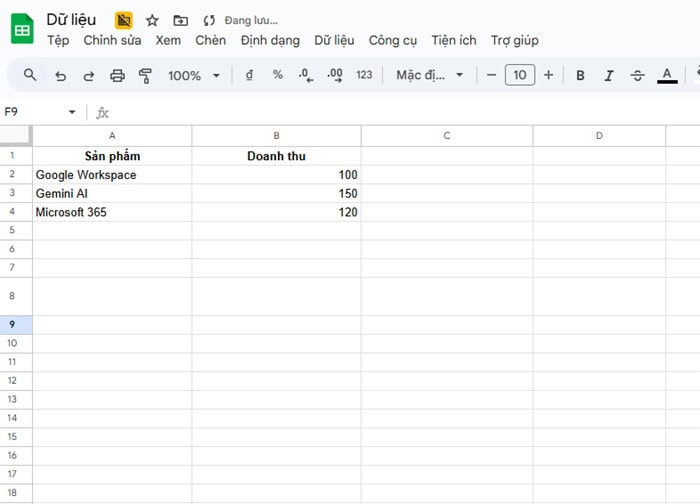The height and width of the screenshot is (504, 700).
Task: Open the Google Sheets home icon
Action: 22,29
